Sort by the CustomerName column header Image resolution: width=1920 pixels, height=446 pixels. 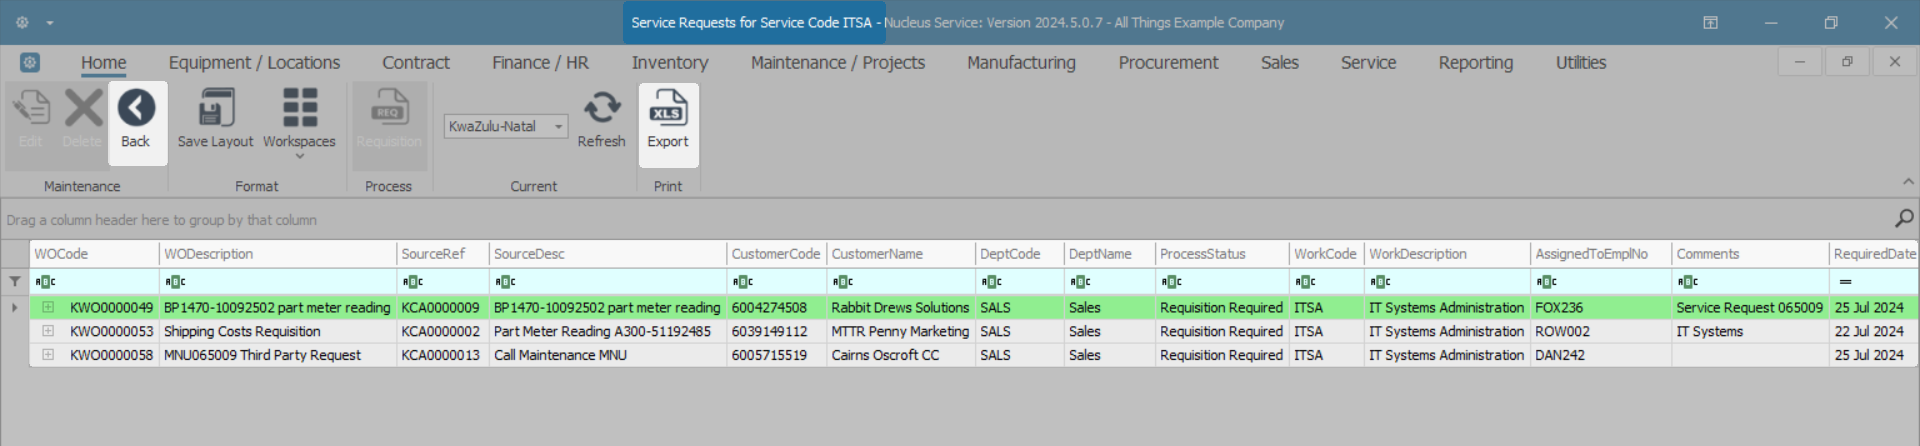pyautogui.click(x=900, y=254)
